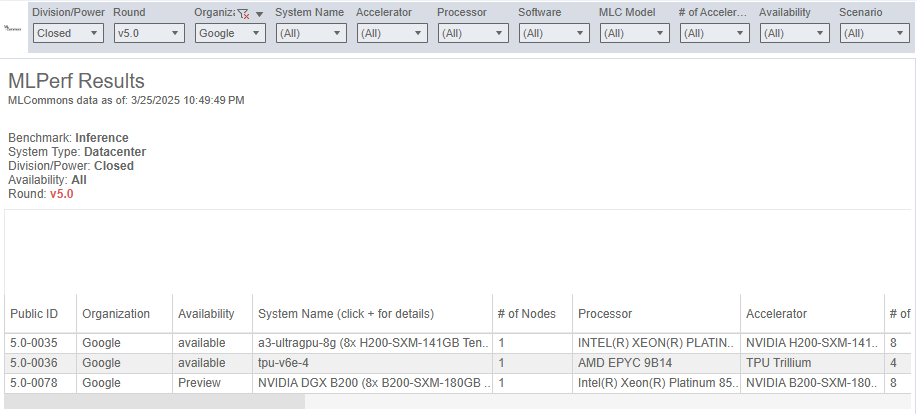917x414 pixels.
Task: Open the Round dropdown set to v5.0
Action: (149, 33)
